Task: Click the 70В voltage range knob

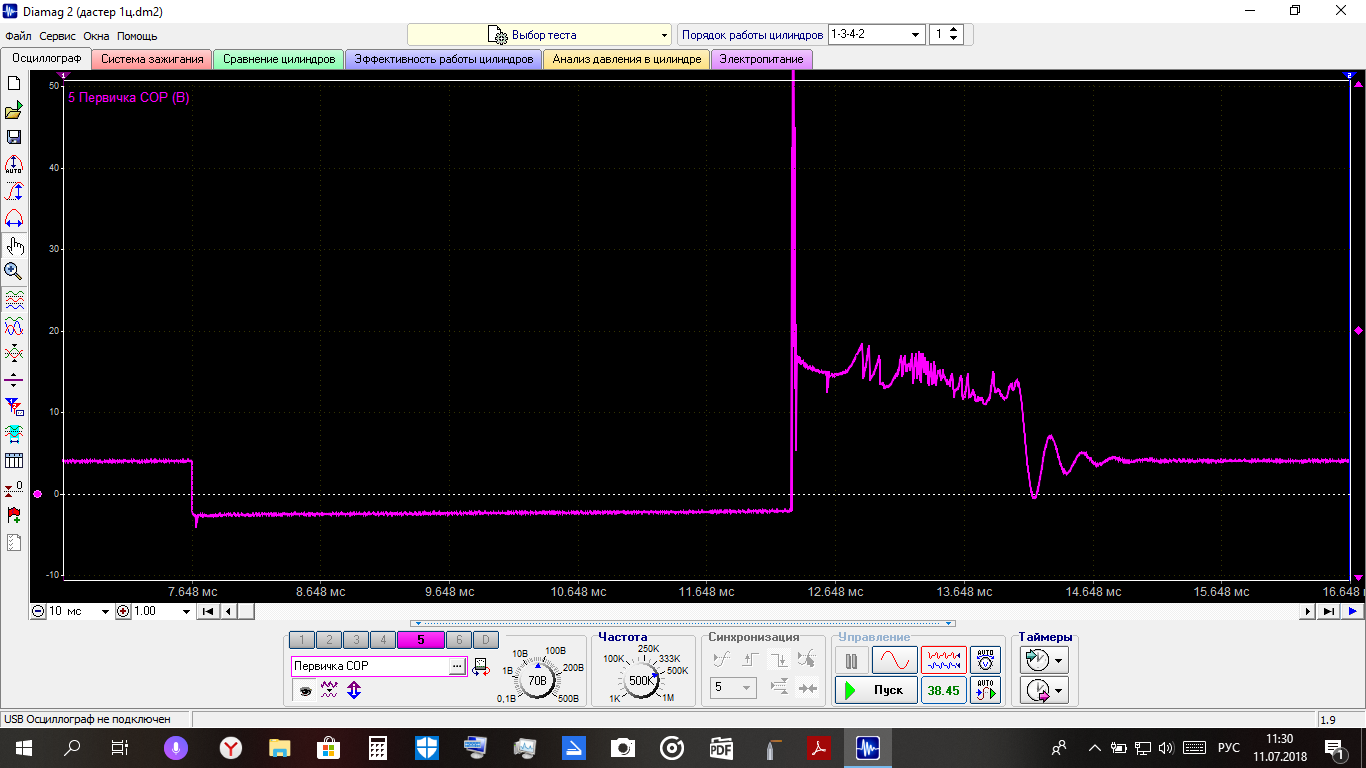Action: [x=538, y=680]
